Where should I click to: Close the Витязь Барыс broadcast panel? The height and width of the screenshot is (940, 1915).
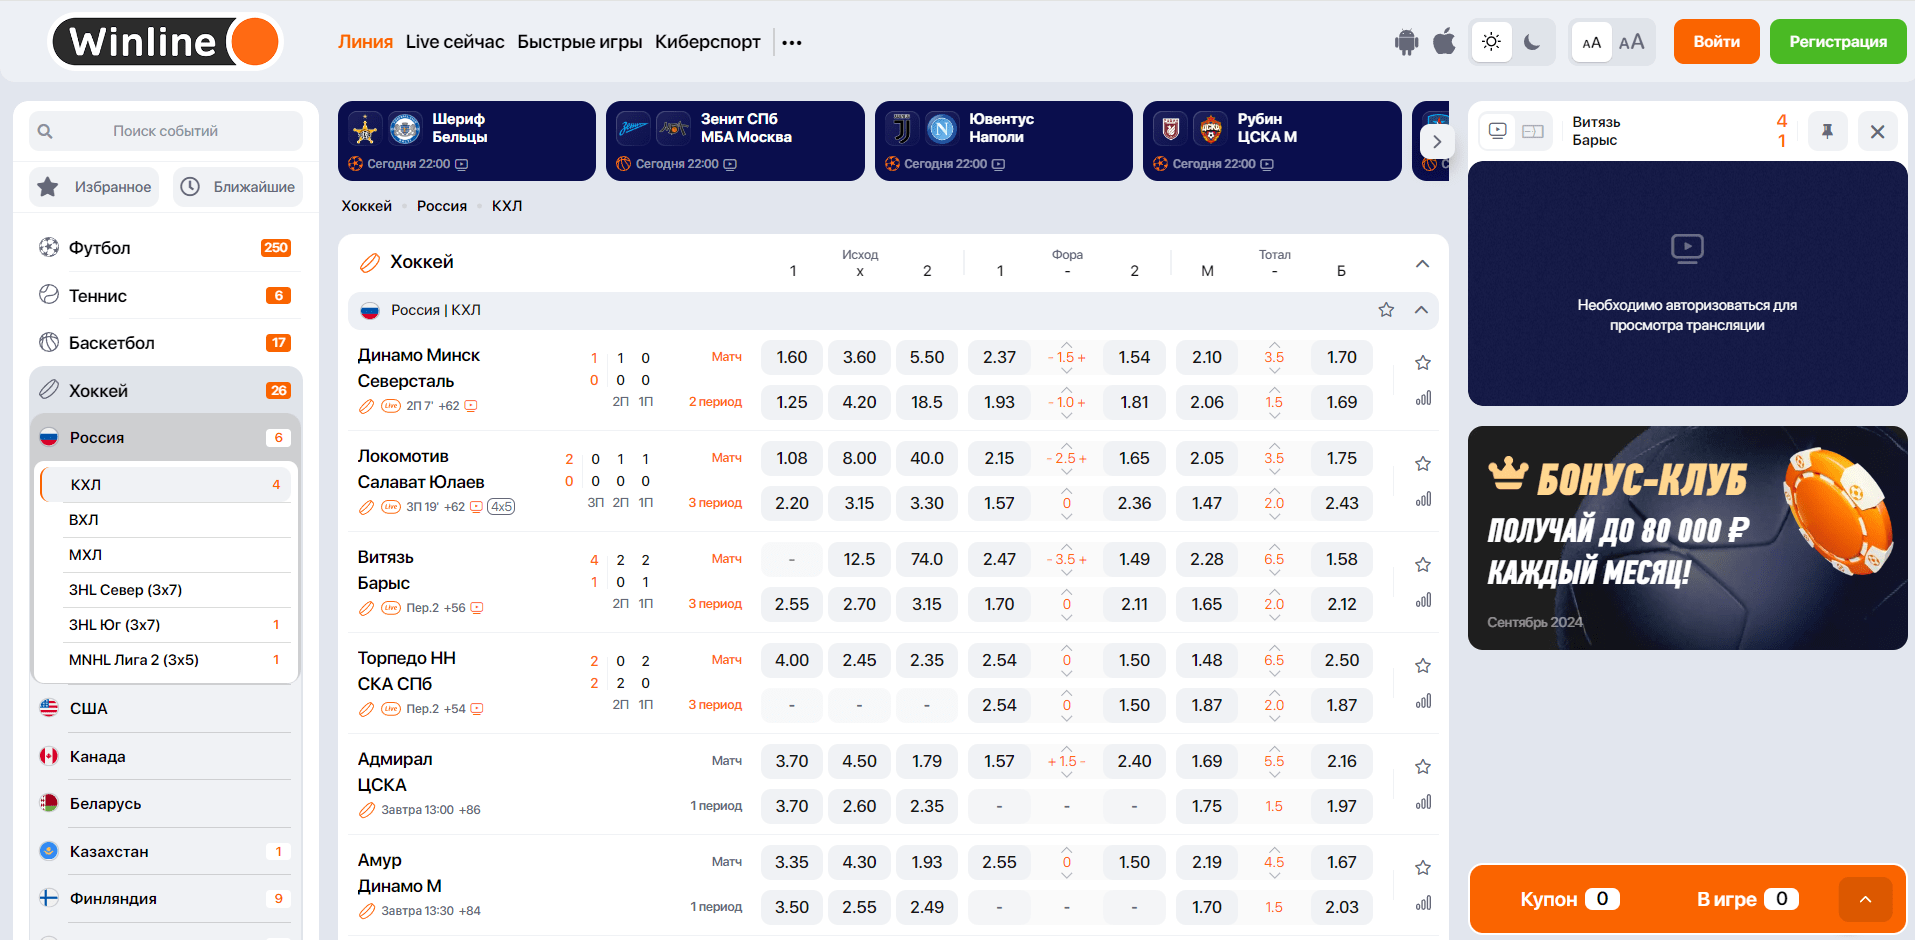(1877, 131)
